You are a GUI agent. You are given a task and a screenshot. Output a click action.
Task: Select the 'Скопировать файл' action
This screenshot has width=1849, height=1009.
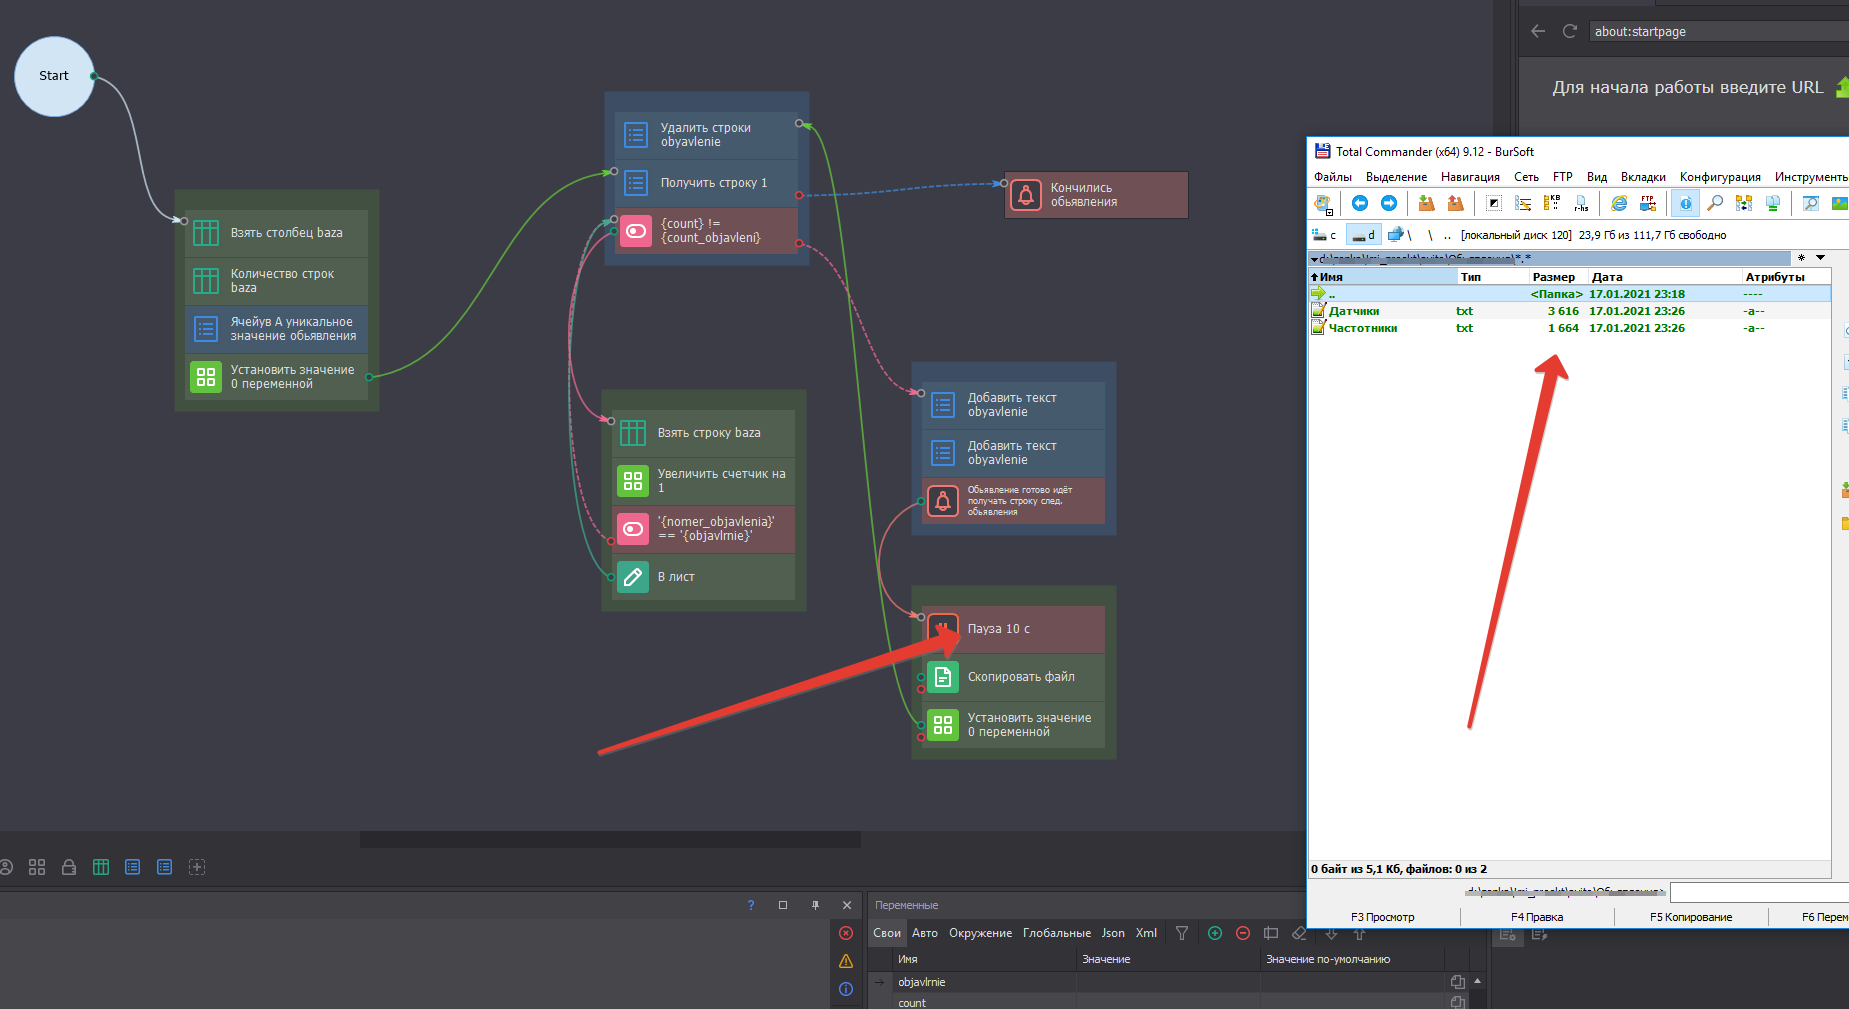coord(1013,677)
